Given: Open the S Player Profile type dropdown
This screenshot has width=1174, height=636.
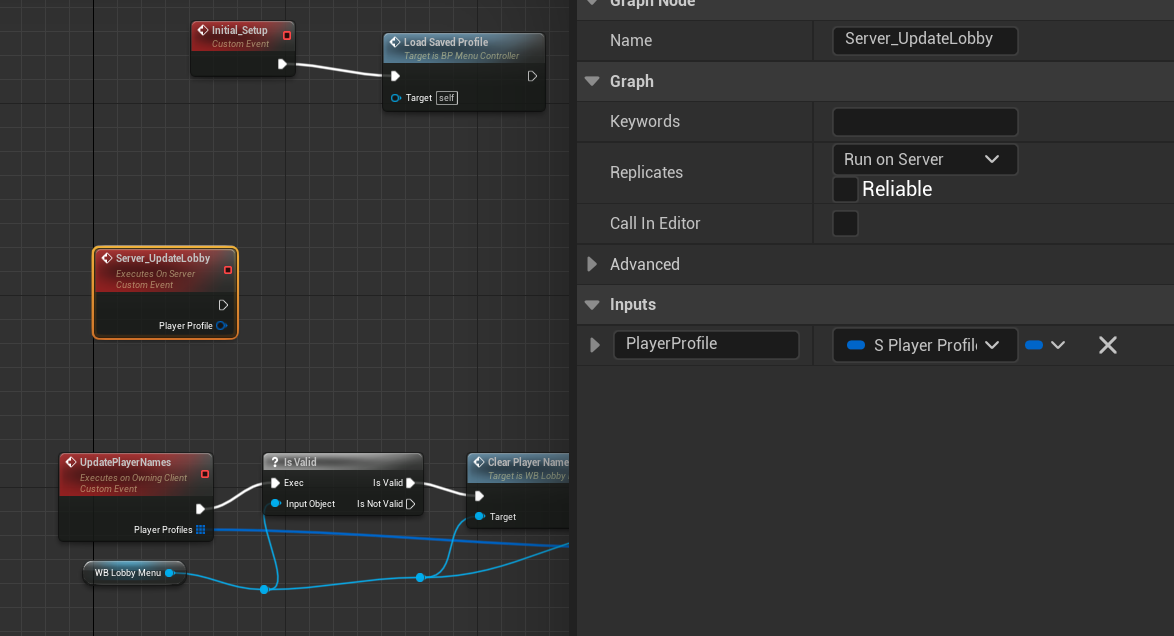Looking at the screenshot, I should [x=925, y=345].
